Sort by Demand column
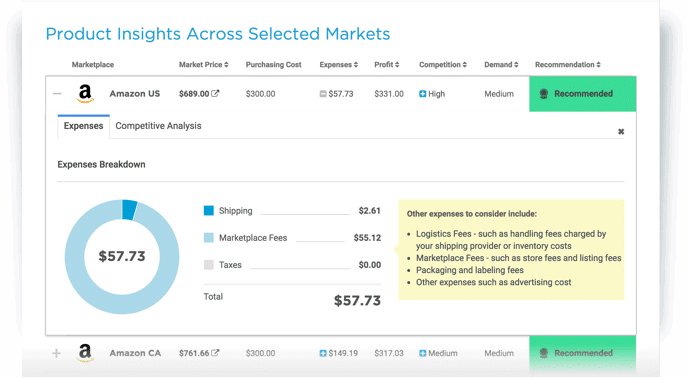The width and height of the screenshot is (689, 378). [x=501, y=65]
